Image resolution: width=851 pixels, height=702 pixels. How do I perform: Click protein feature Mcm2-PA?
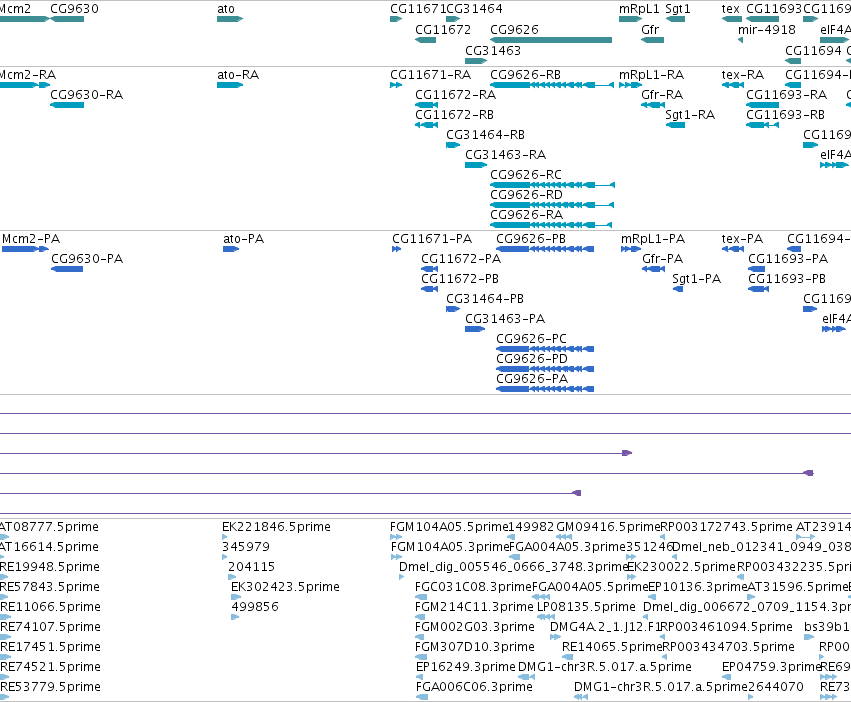(25, 249)
